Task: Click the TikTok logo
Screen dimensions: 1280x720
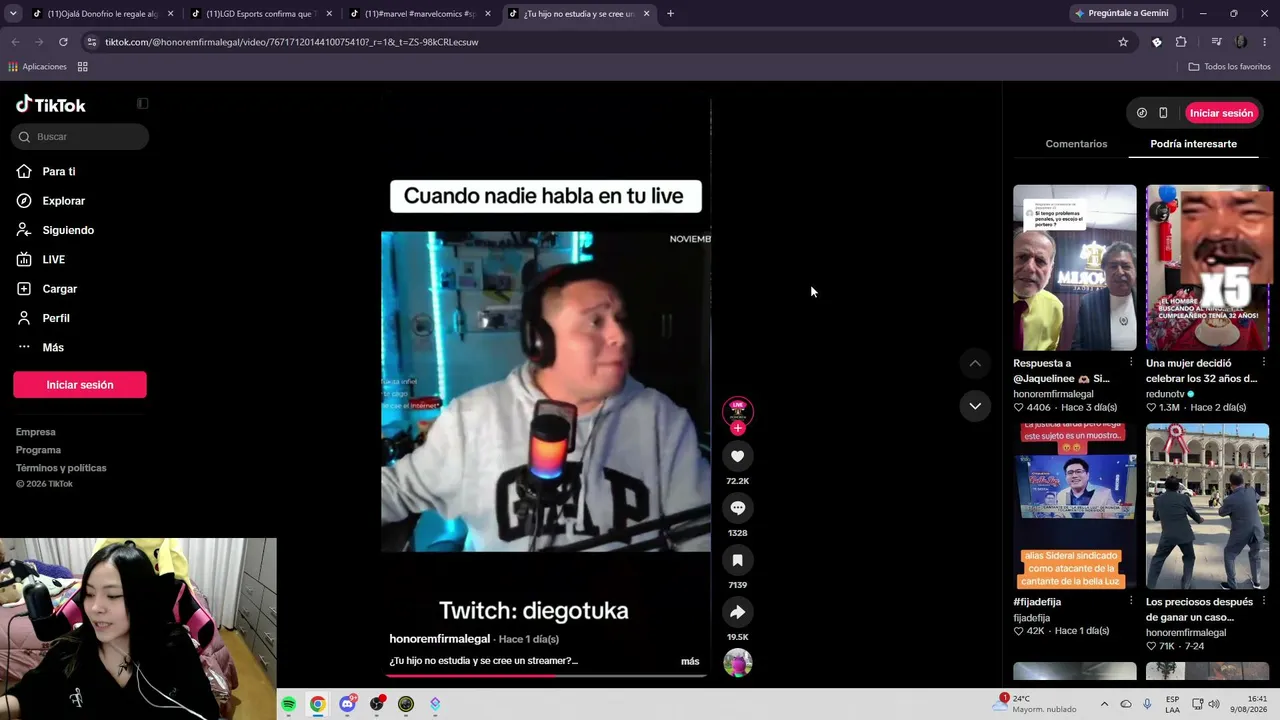Action: (x=51, y=105)
